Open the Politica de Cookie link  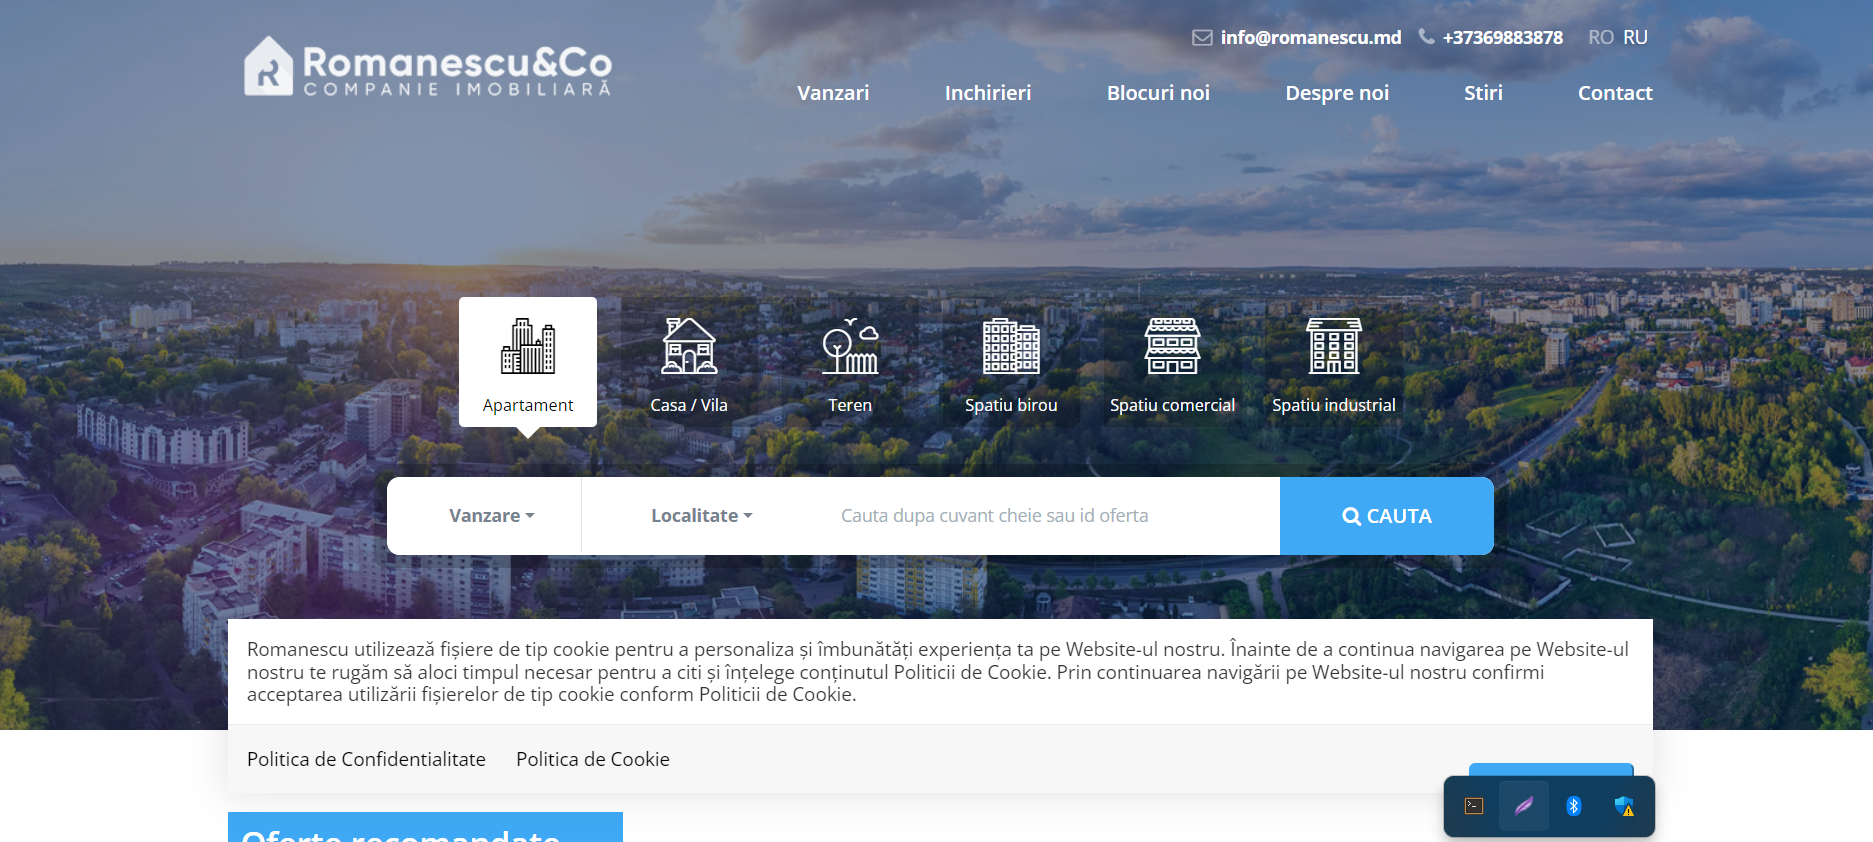(x=592, y=759)
